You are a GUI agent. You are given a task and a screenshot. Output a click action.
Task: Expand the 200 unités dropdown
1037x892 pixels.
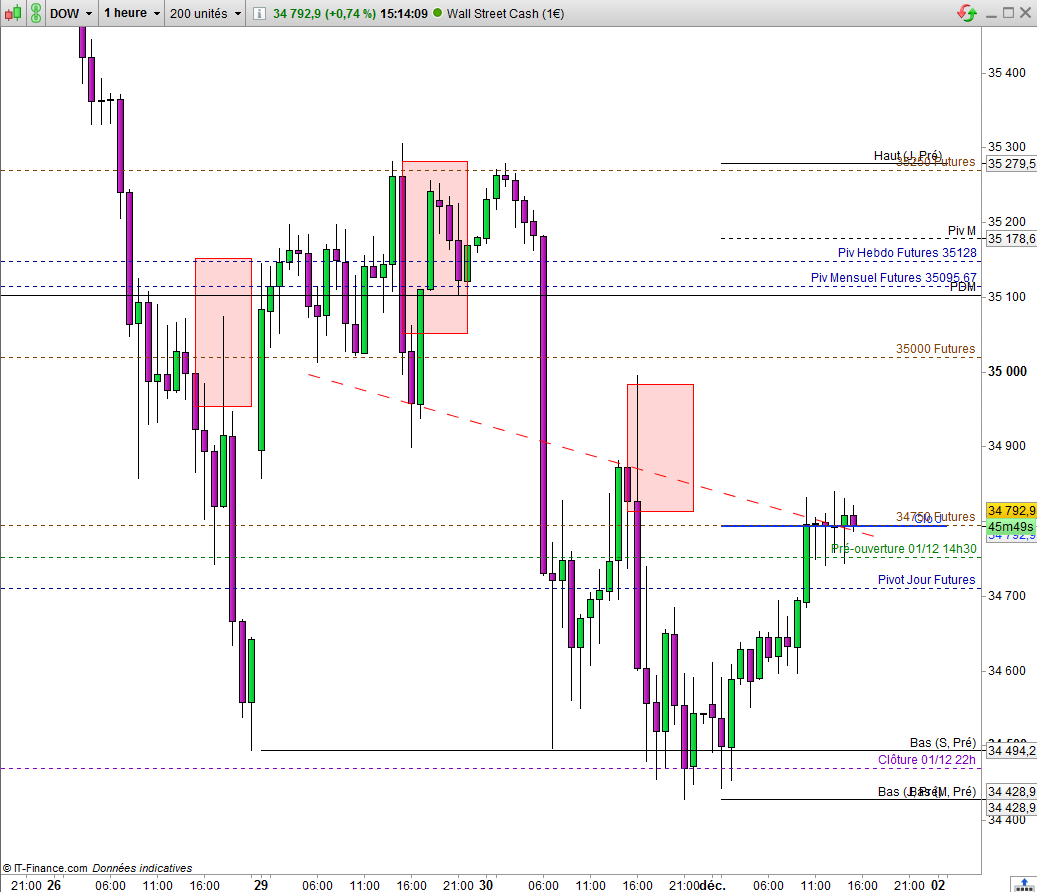pyautogui.click(x=205, y=13)
